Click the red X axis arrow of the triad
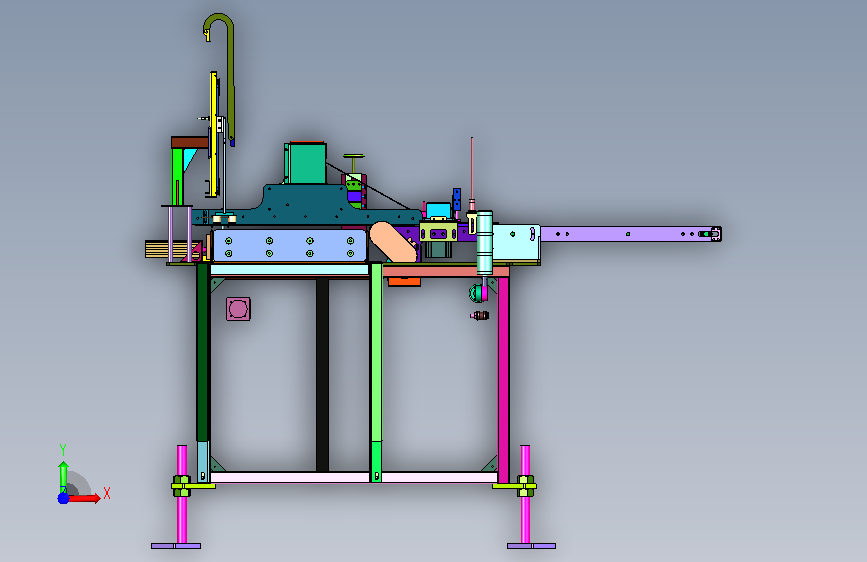Image resolution: width=867 pixels, height=562 pixels. point(84,498)
